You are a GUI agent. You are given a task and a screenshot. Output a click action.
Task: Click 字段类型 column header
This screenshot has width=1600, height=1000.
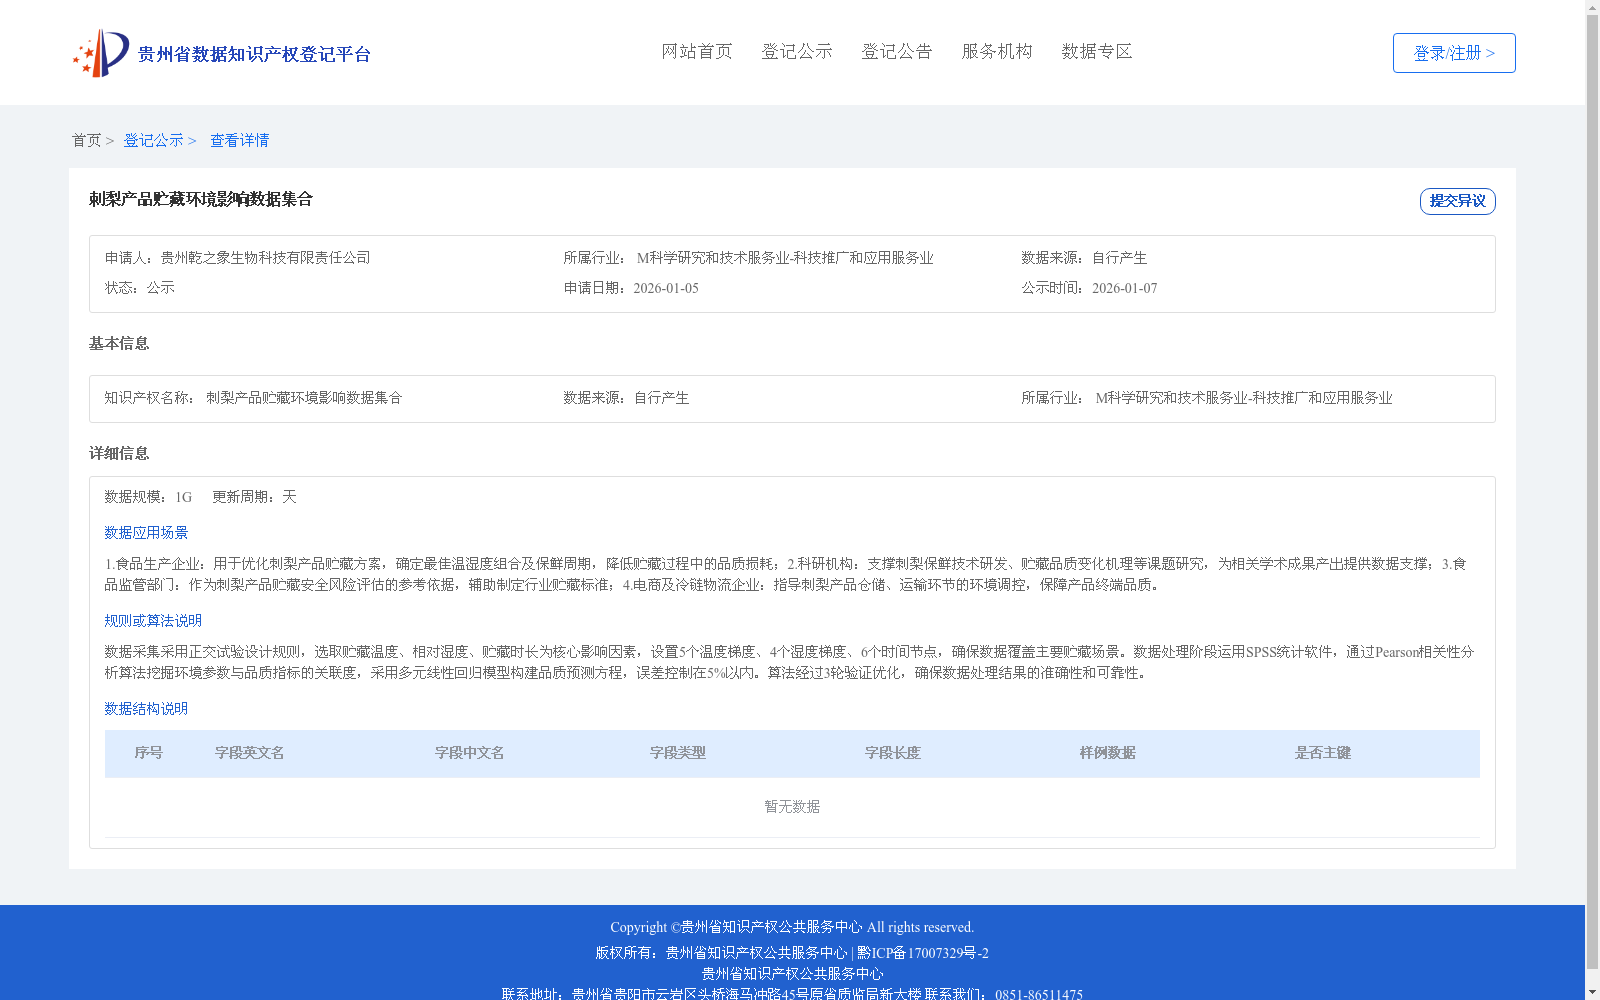point(678,753)
